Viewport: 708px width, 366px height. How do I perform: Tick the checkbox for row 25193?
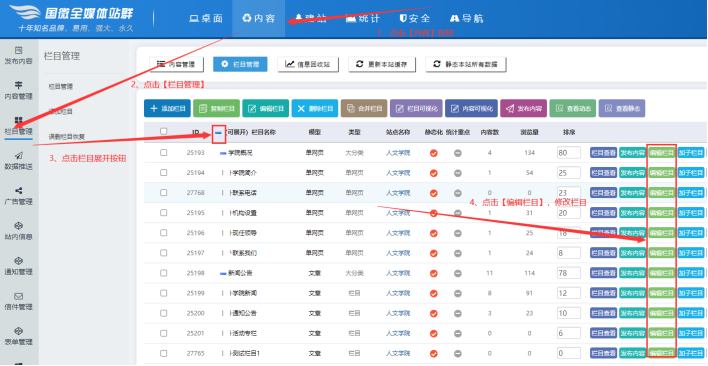[163, 153]
